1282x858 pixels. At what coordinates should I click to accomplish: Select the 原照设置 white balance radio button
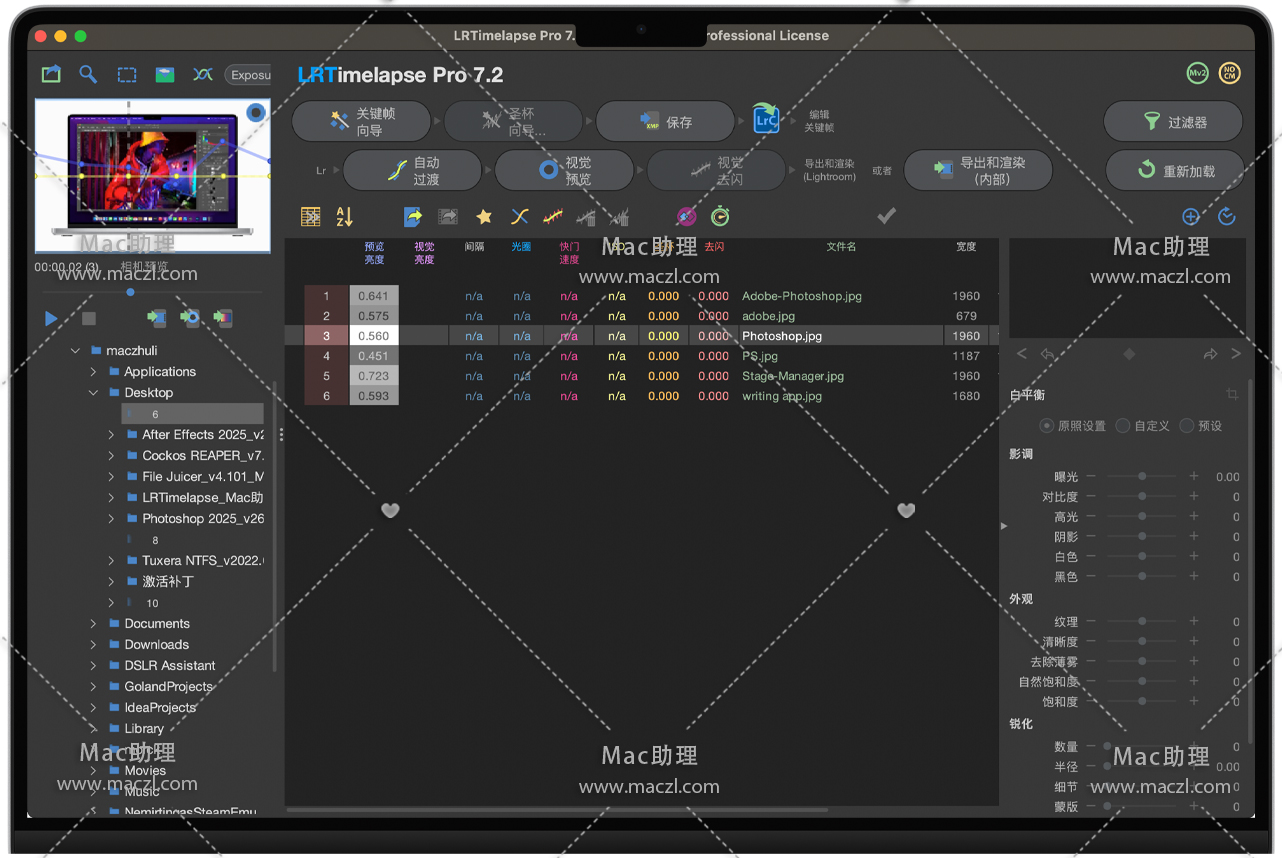pyautogui.click(x=1047, y=425)
